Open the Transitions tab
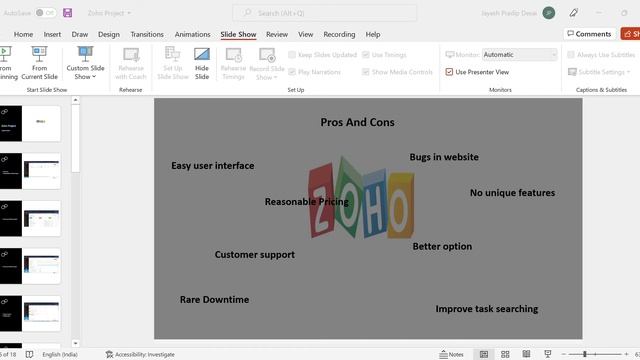Image resolution: width=640 pixels, height=360 pixels. coord(147,34)
